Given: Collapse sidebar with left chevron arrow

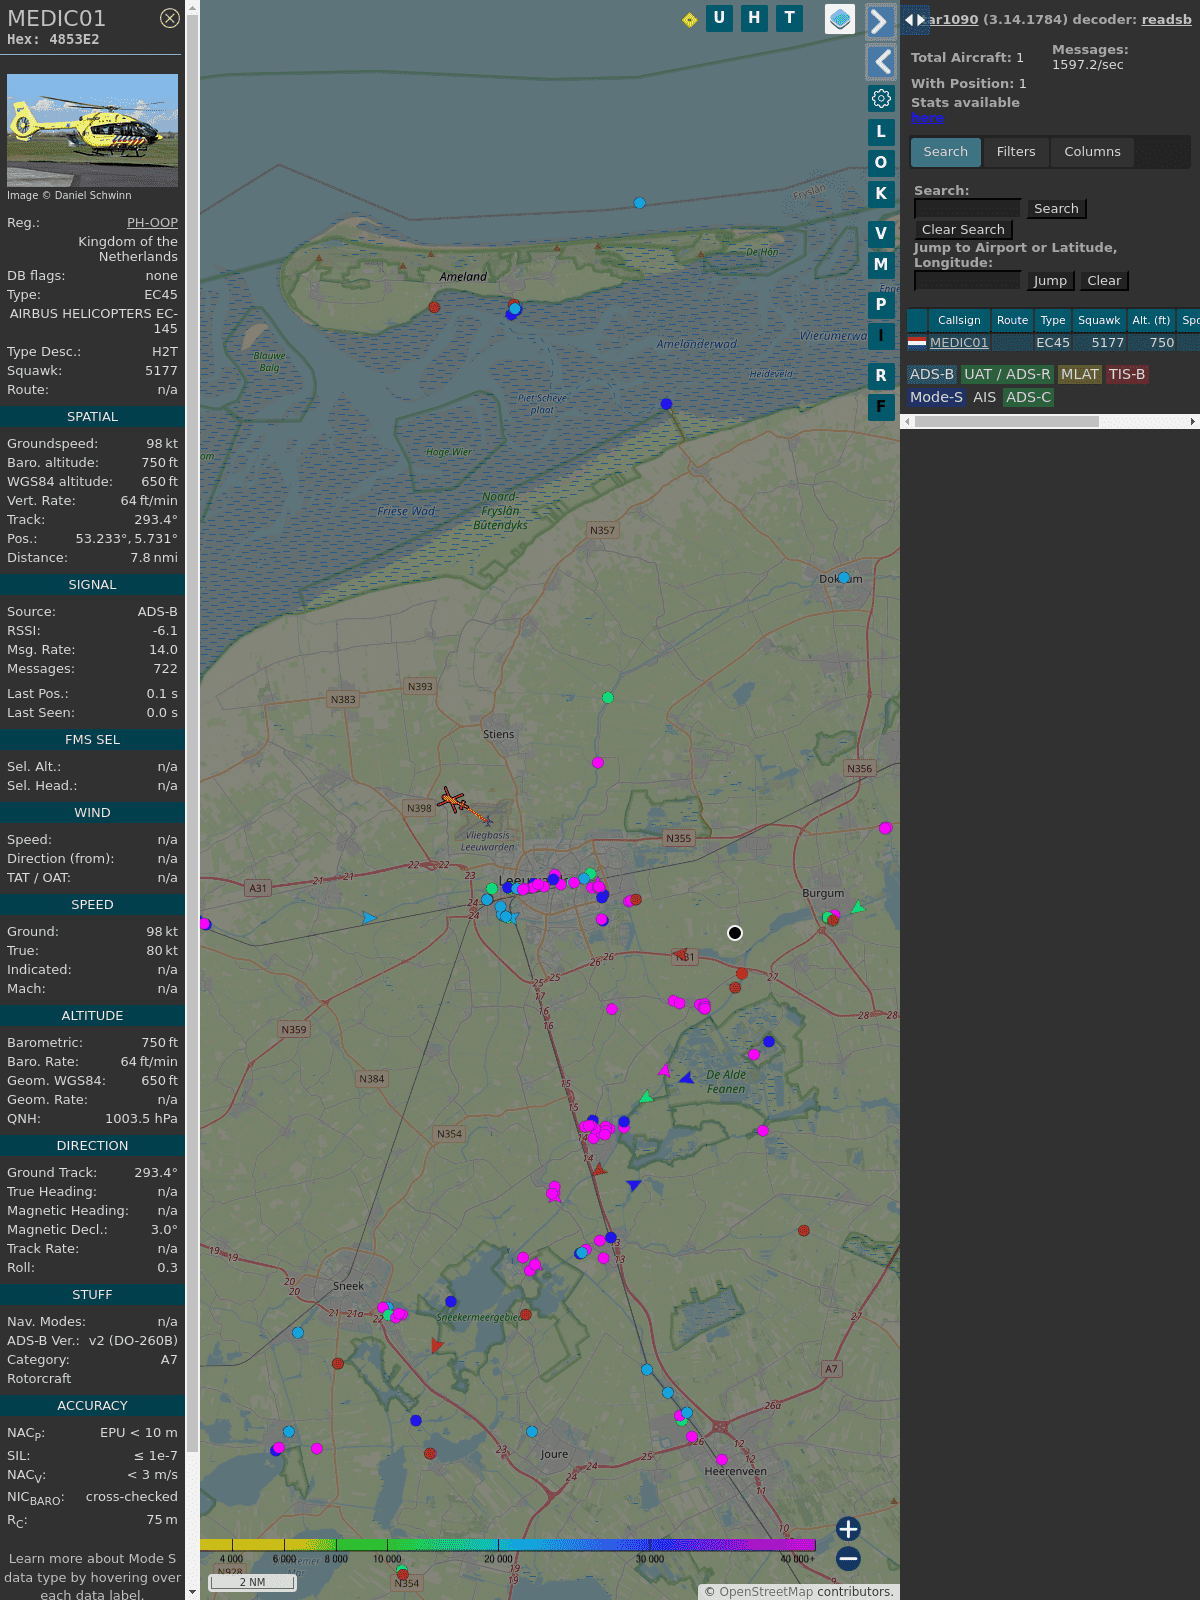Looking at the screenshot, I should (x=880, y=62).
